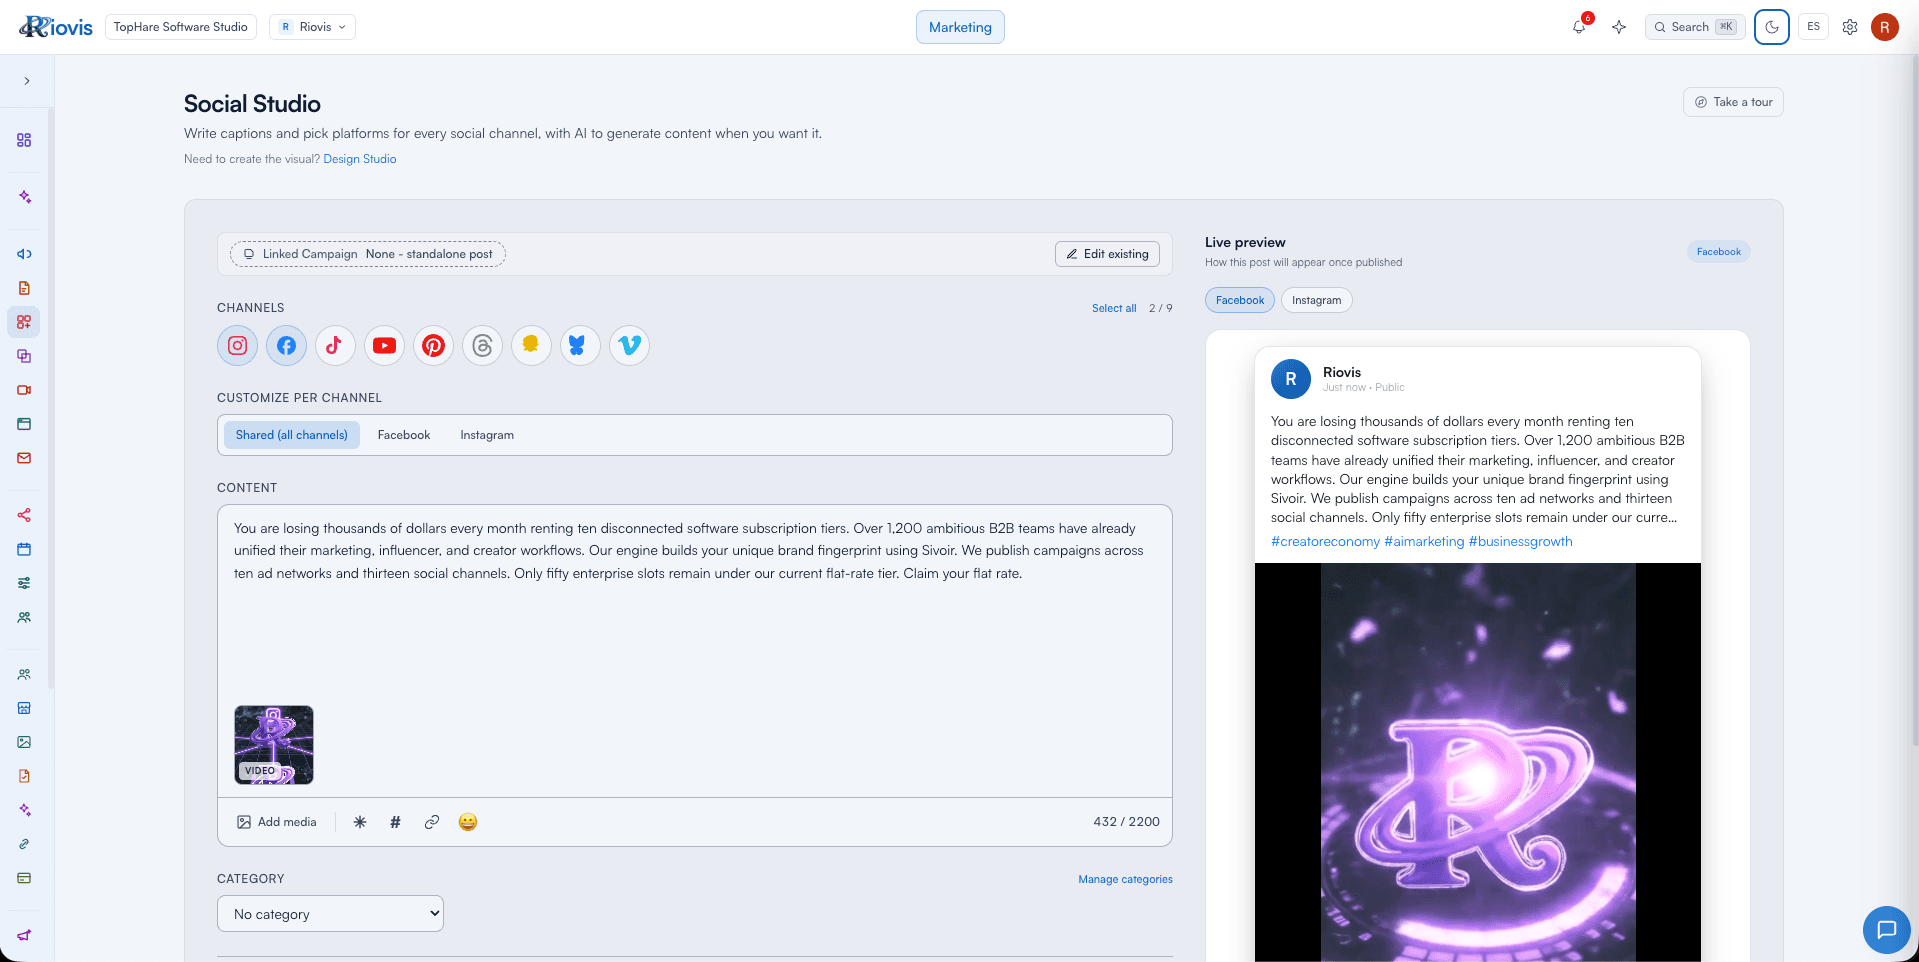1919x962 pixels.
Task: Open the emoji picker
Action: click(468, 822)
